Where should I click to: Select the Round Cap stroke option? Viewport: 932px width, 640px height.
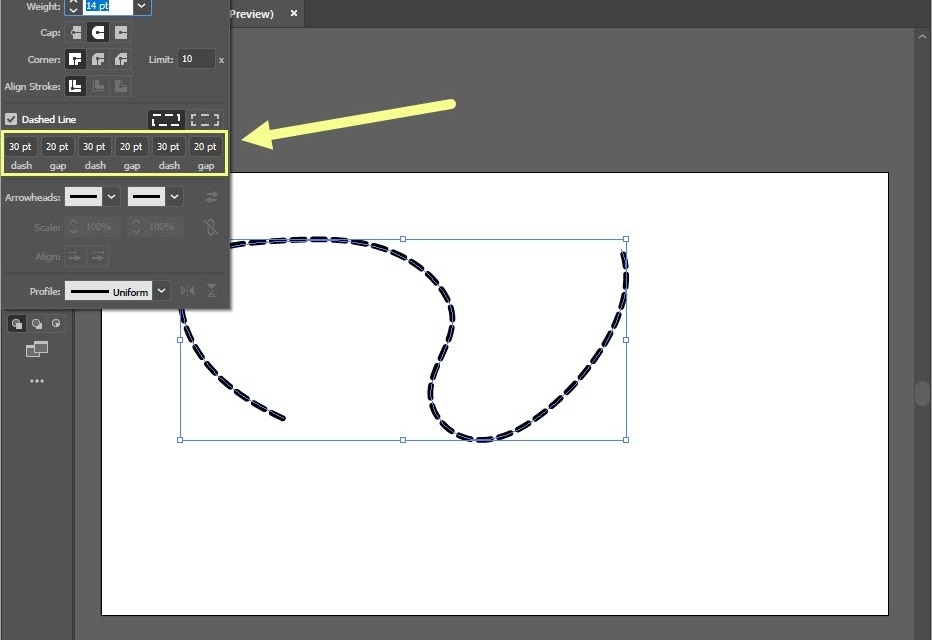click(99, 33)
